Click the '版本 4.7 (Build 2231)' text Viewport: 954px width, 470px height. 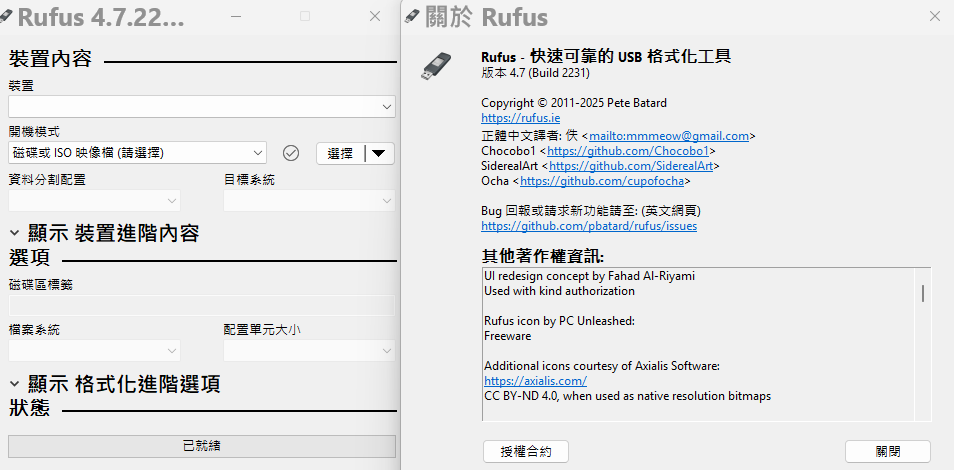pyautogui.click(x=535, y=73)
